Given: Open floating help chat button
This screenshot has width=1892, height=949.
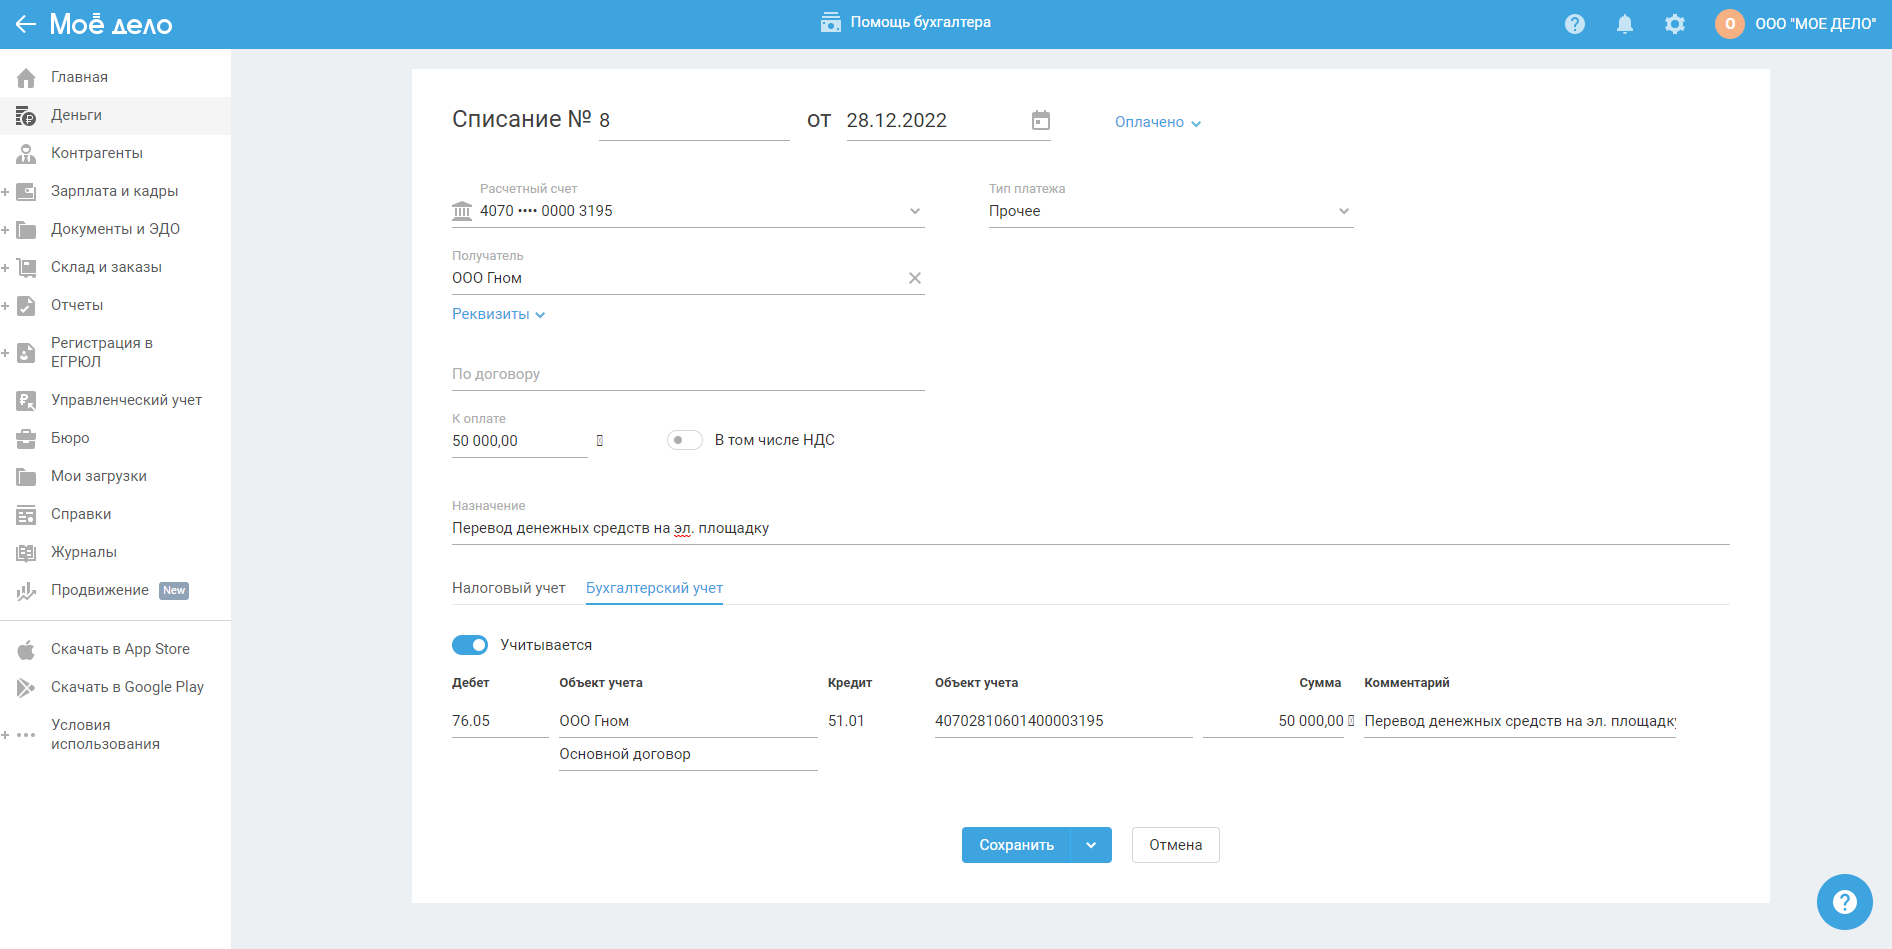Looking at the screenshot, I should [x=1844, y=902].
